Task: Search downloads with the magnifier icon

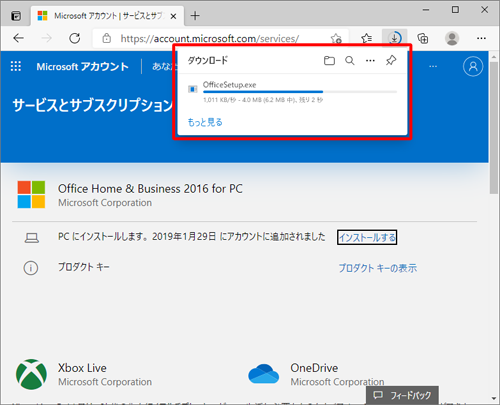Action: tap(350, 61)
